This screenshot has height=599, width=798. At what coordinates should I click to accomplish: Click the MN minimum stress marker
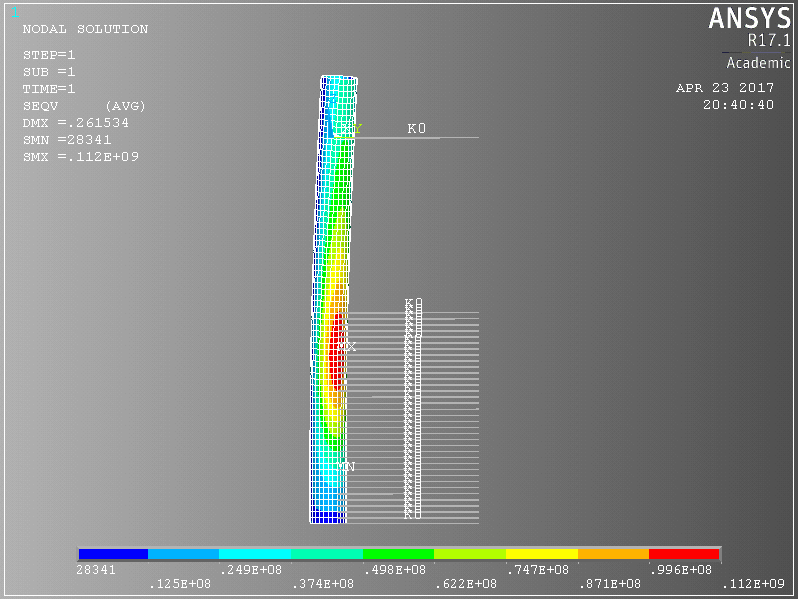[x=345, y=467]
